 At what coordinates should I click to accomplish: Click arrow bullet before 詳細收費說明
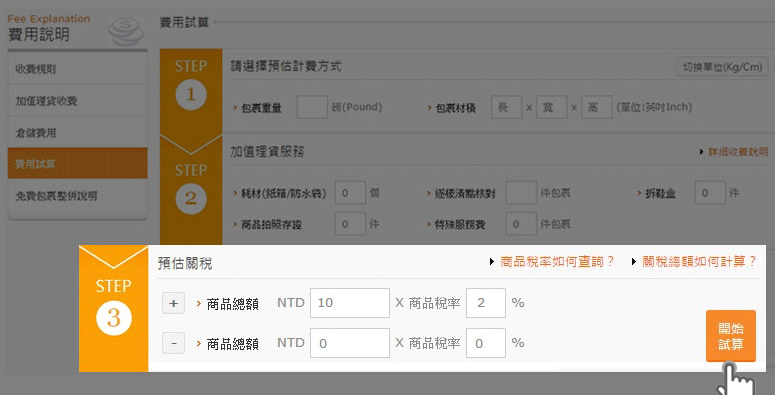(x=701, y=152)
